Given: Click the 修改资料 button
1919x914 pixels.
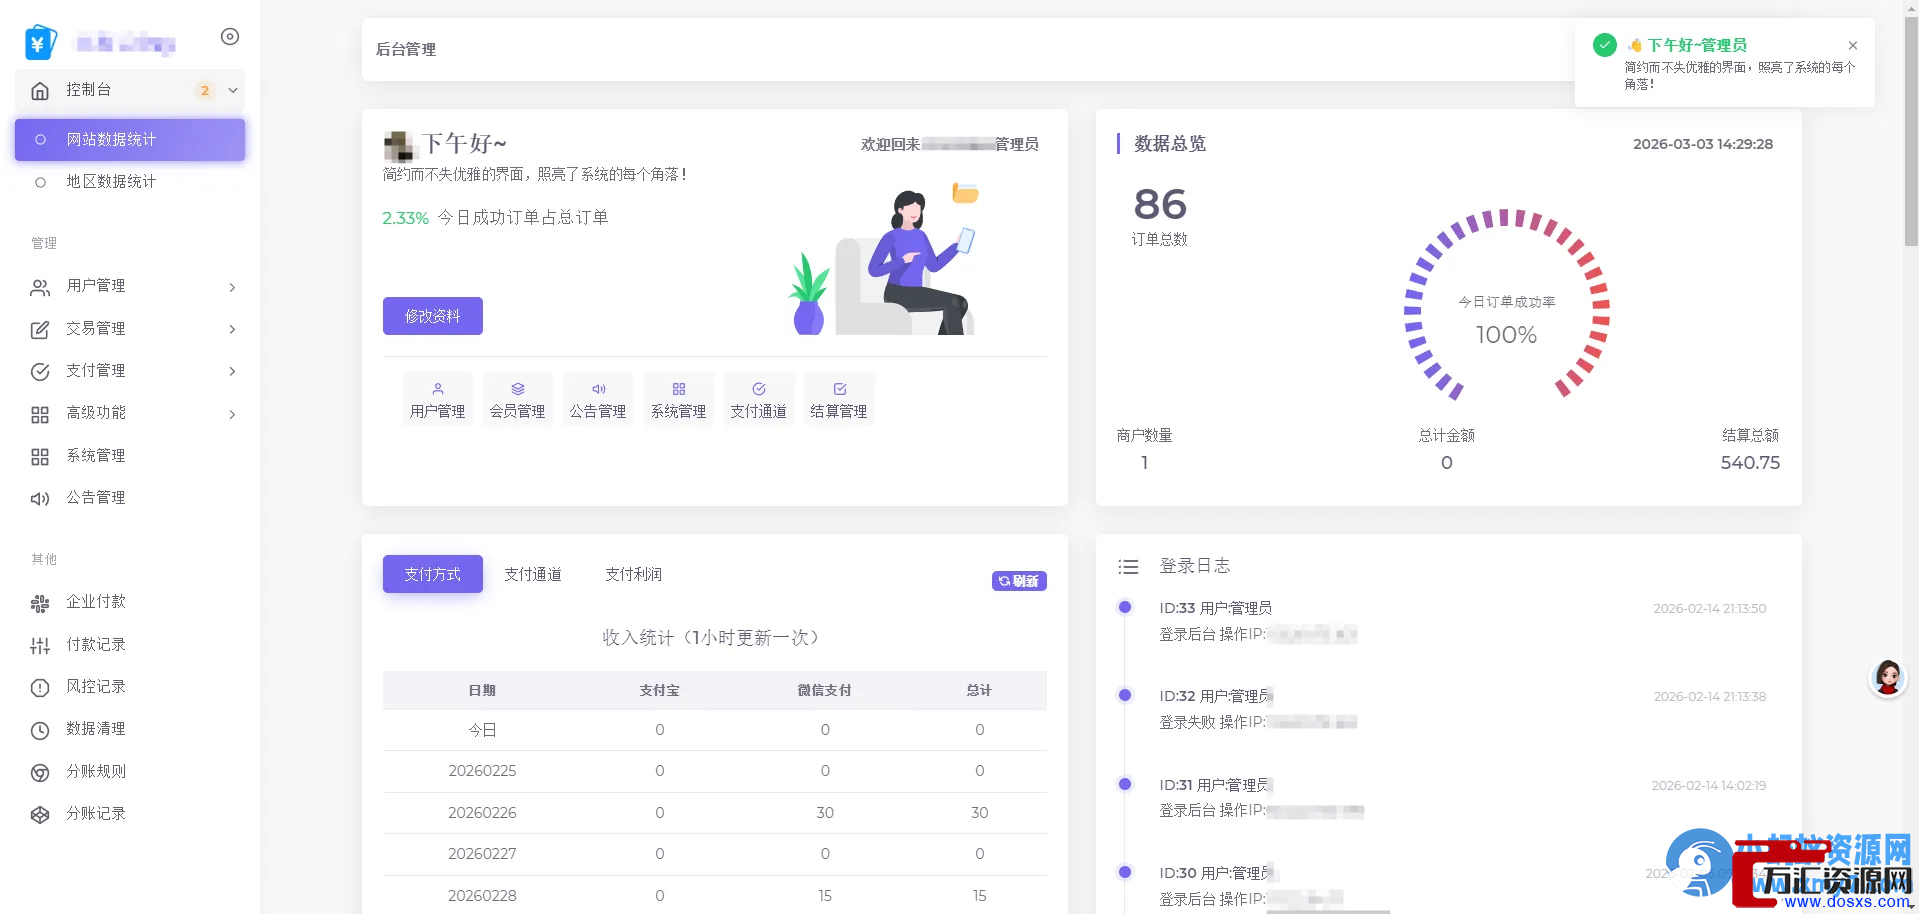Looking at the screenshot, I should 432,316.
